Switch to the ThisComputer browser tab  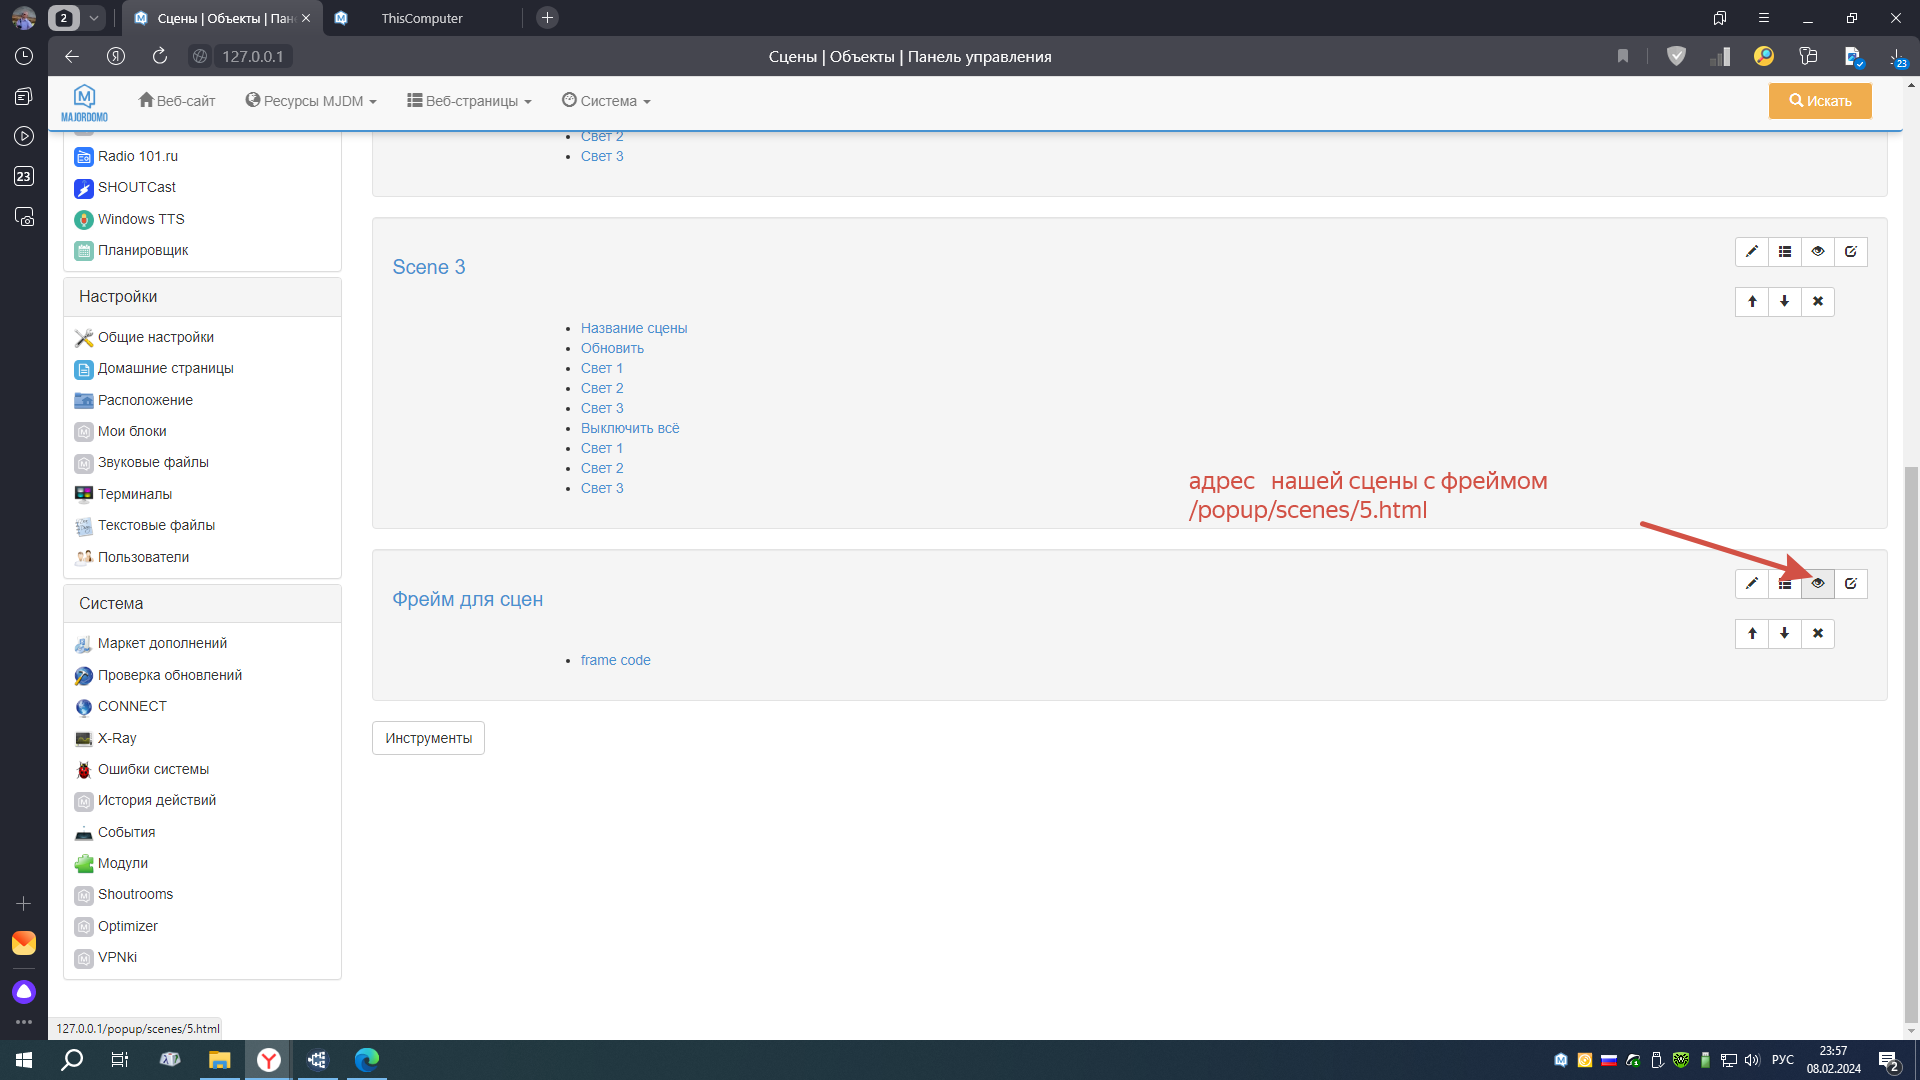(421, 18)
